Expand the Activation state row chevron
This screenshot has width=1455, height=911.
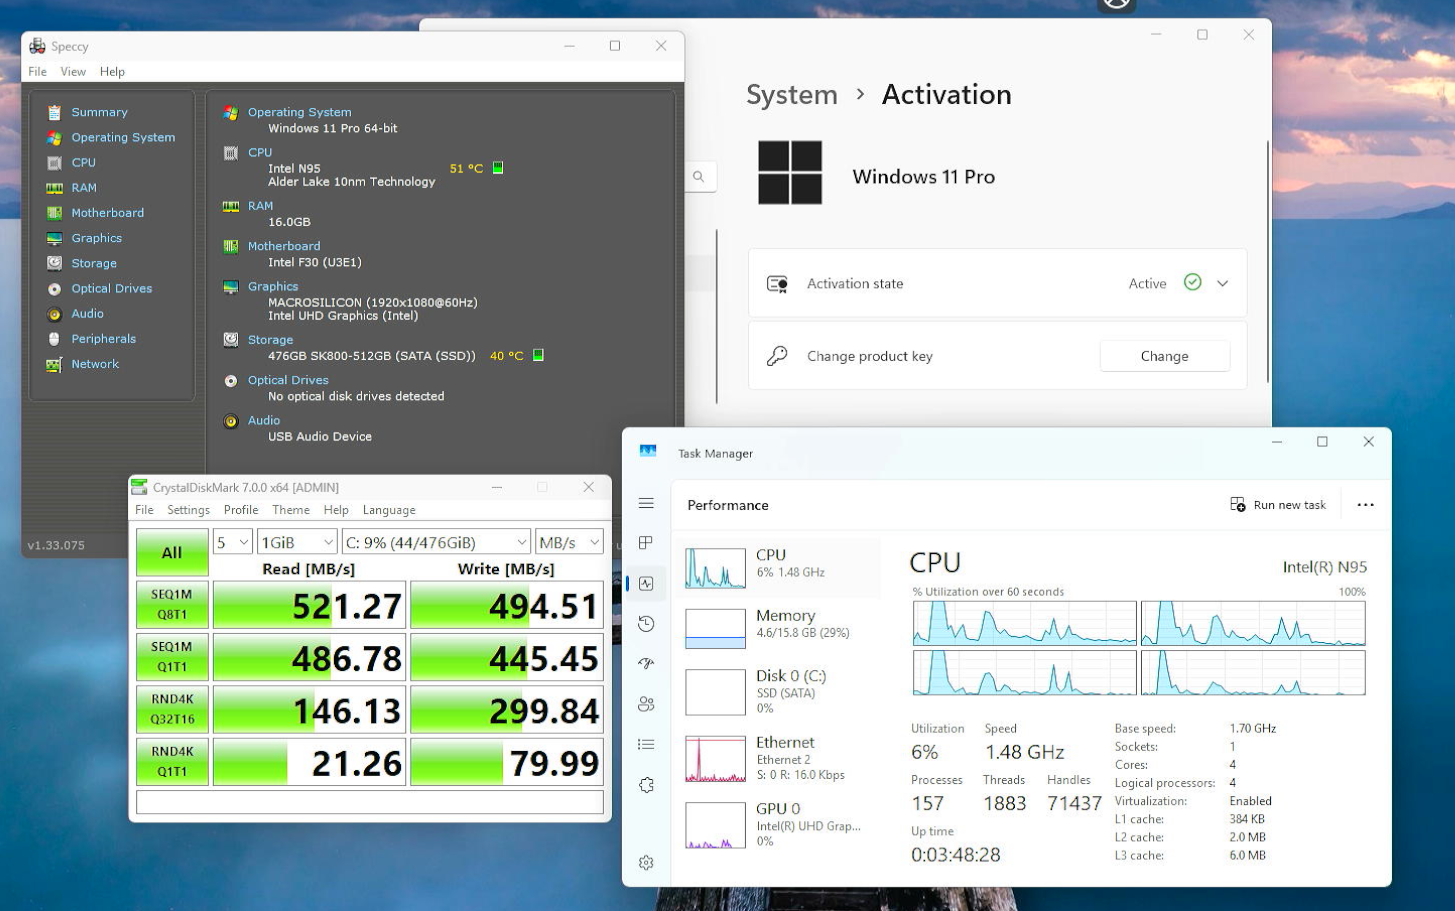point(1222,284)
